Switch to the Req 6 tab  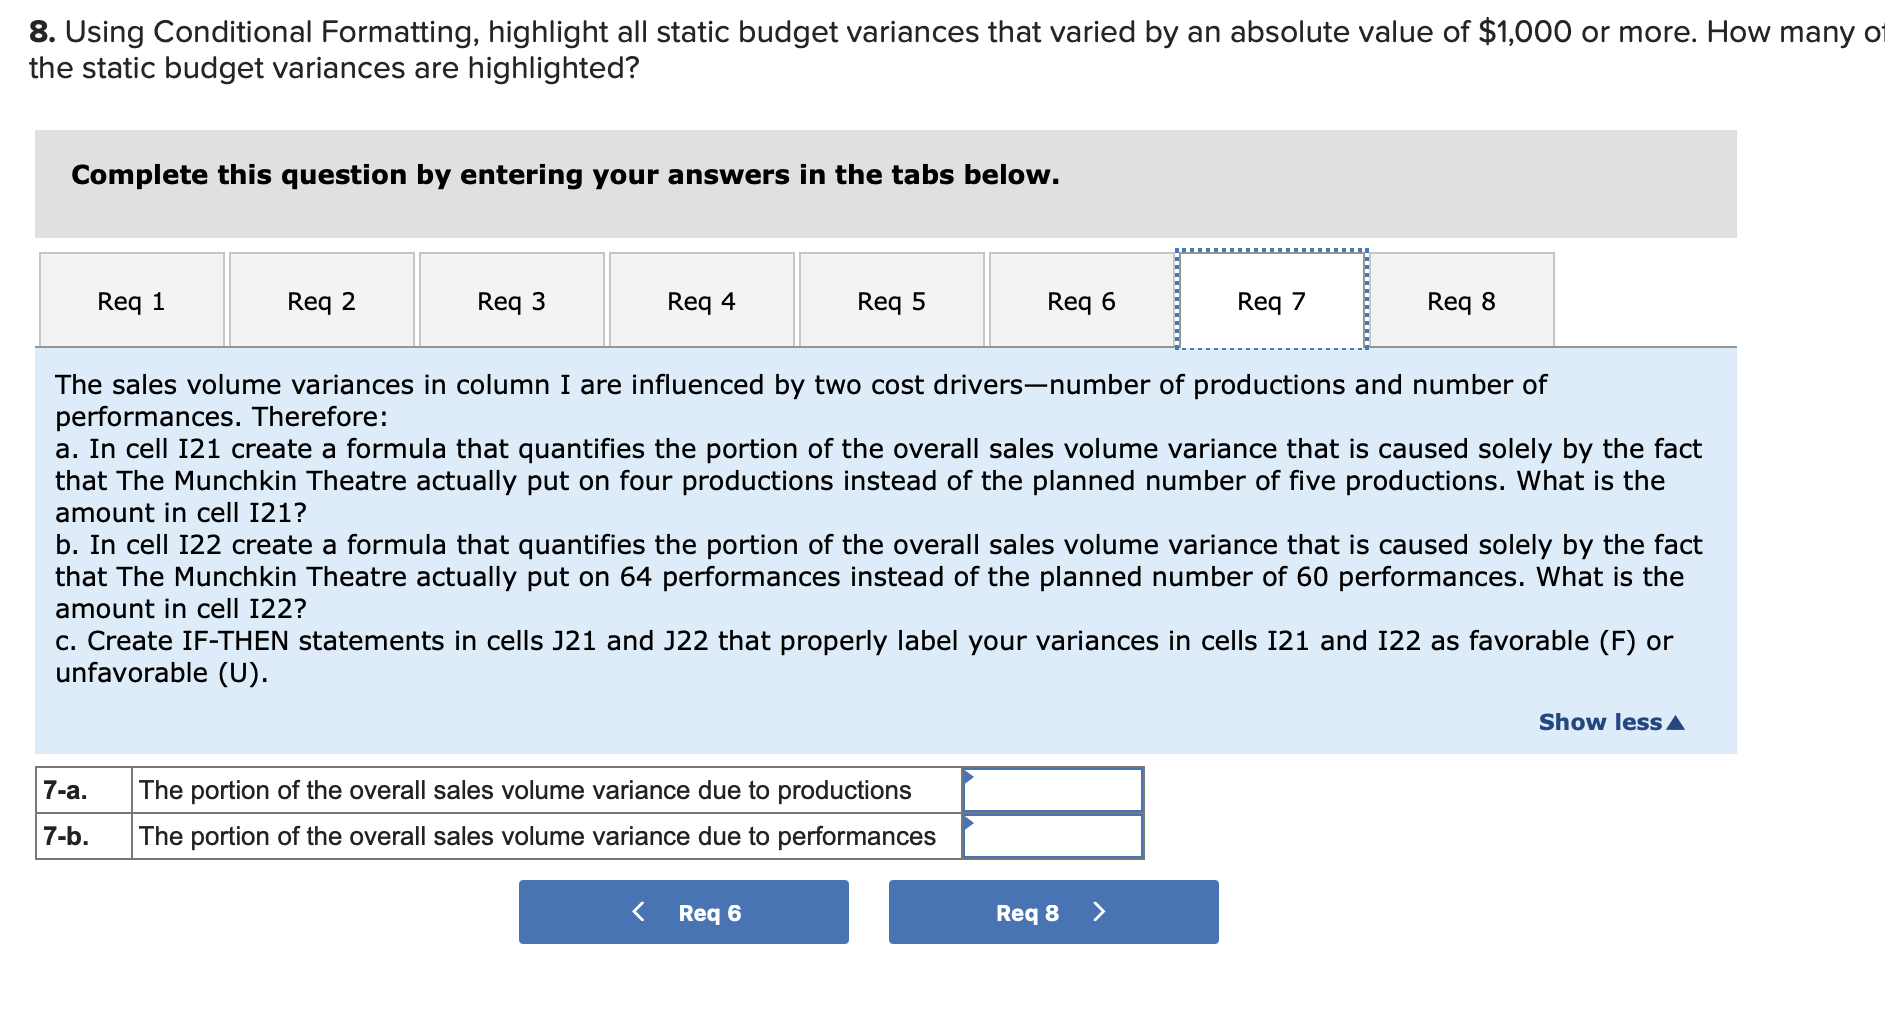point(1081,300)
